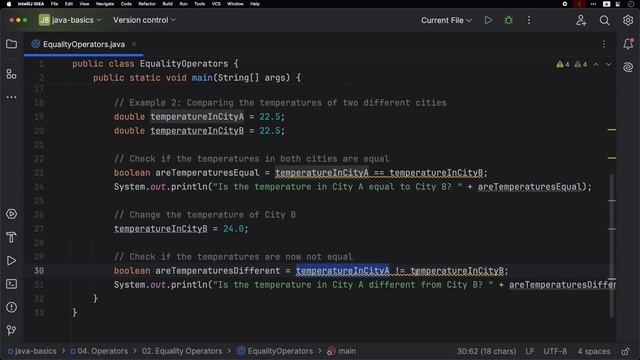Open the Git tool window icon

[x=11, y=330]
